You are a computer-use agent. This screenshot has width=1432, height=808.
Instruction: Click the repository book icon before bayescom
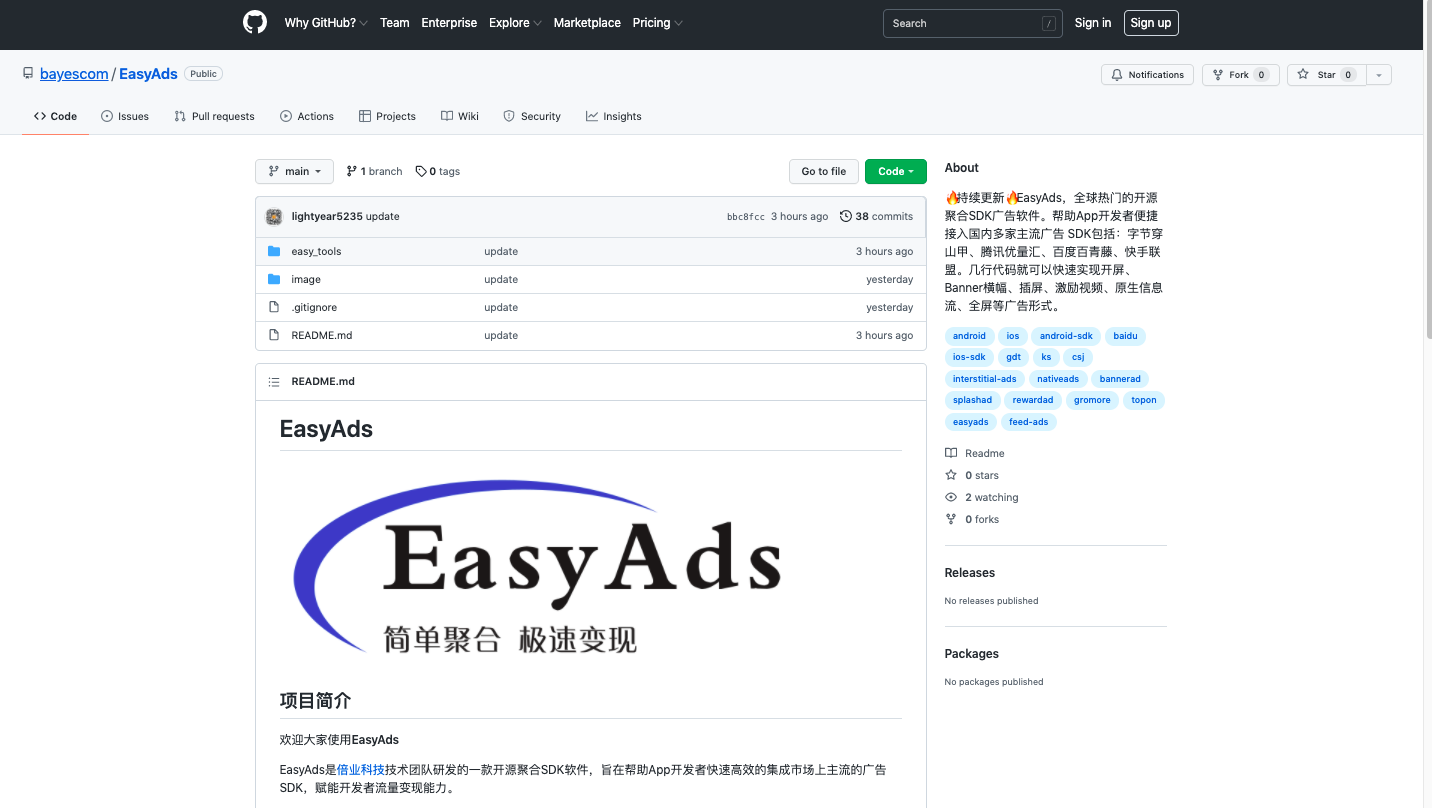pos(27,72)
